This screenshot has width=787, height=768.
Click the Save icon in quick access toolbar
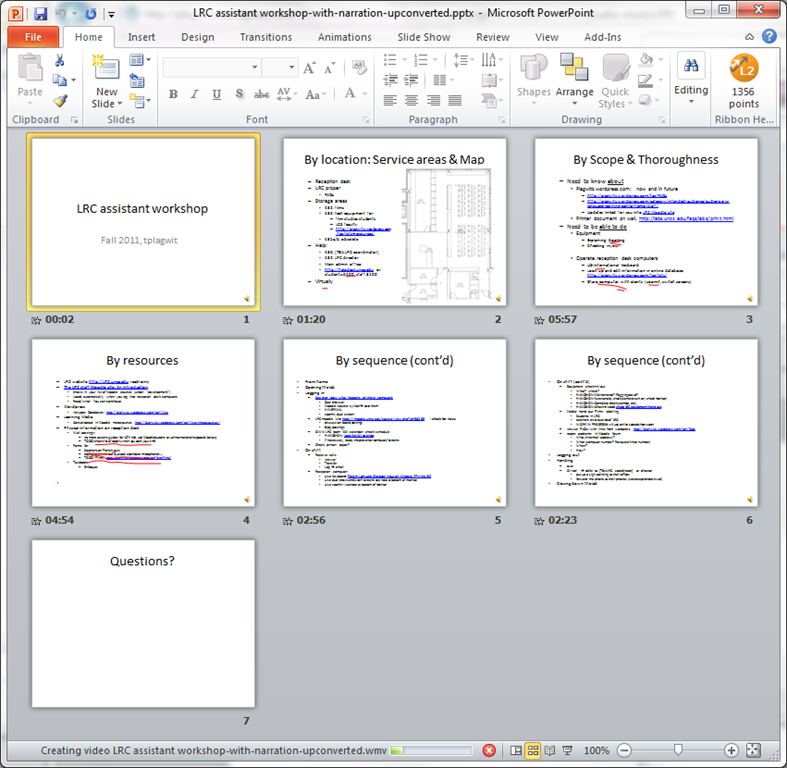click(x=40, y=14)
